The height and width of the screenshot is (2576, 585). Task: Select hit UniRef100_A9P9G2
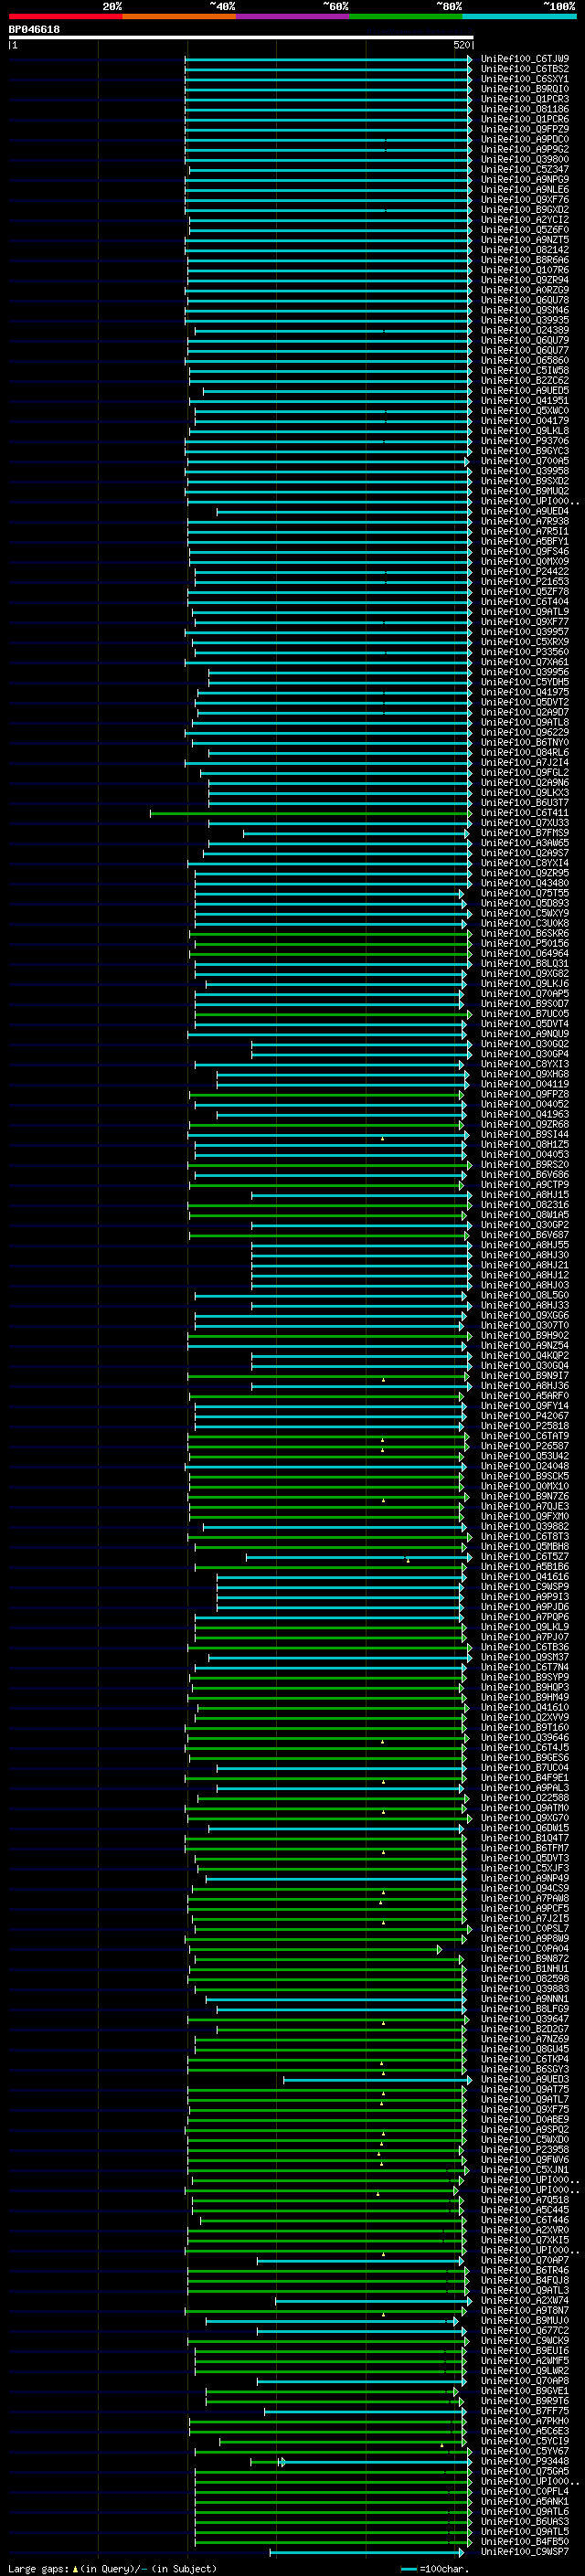pos(525,149)
